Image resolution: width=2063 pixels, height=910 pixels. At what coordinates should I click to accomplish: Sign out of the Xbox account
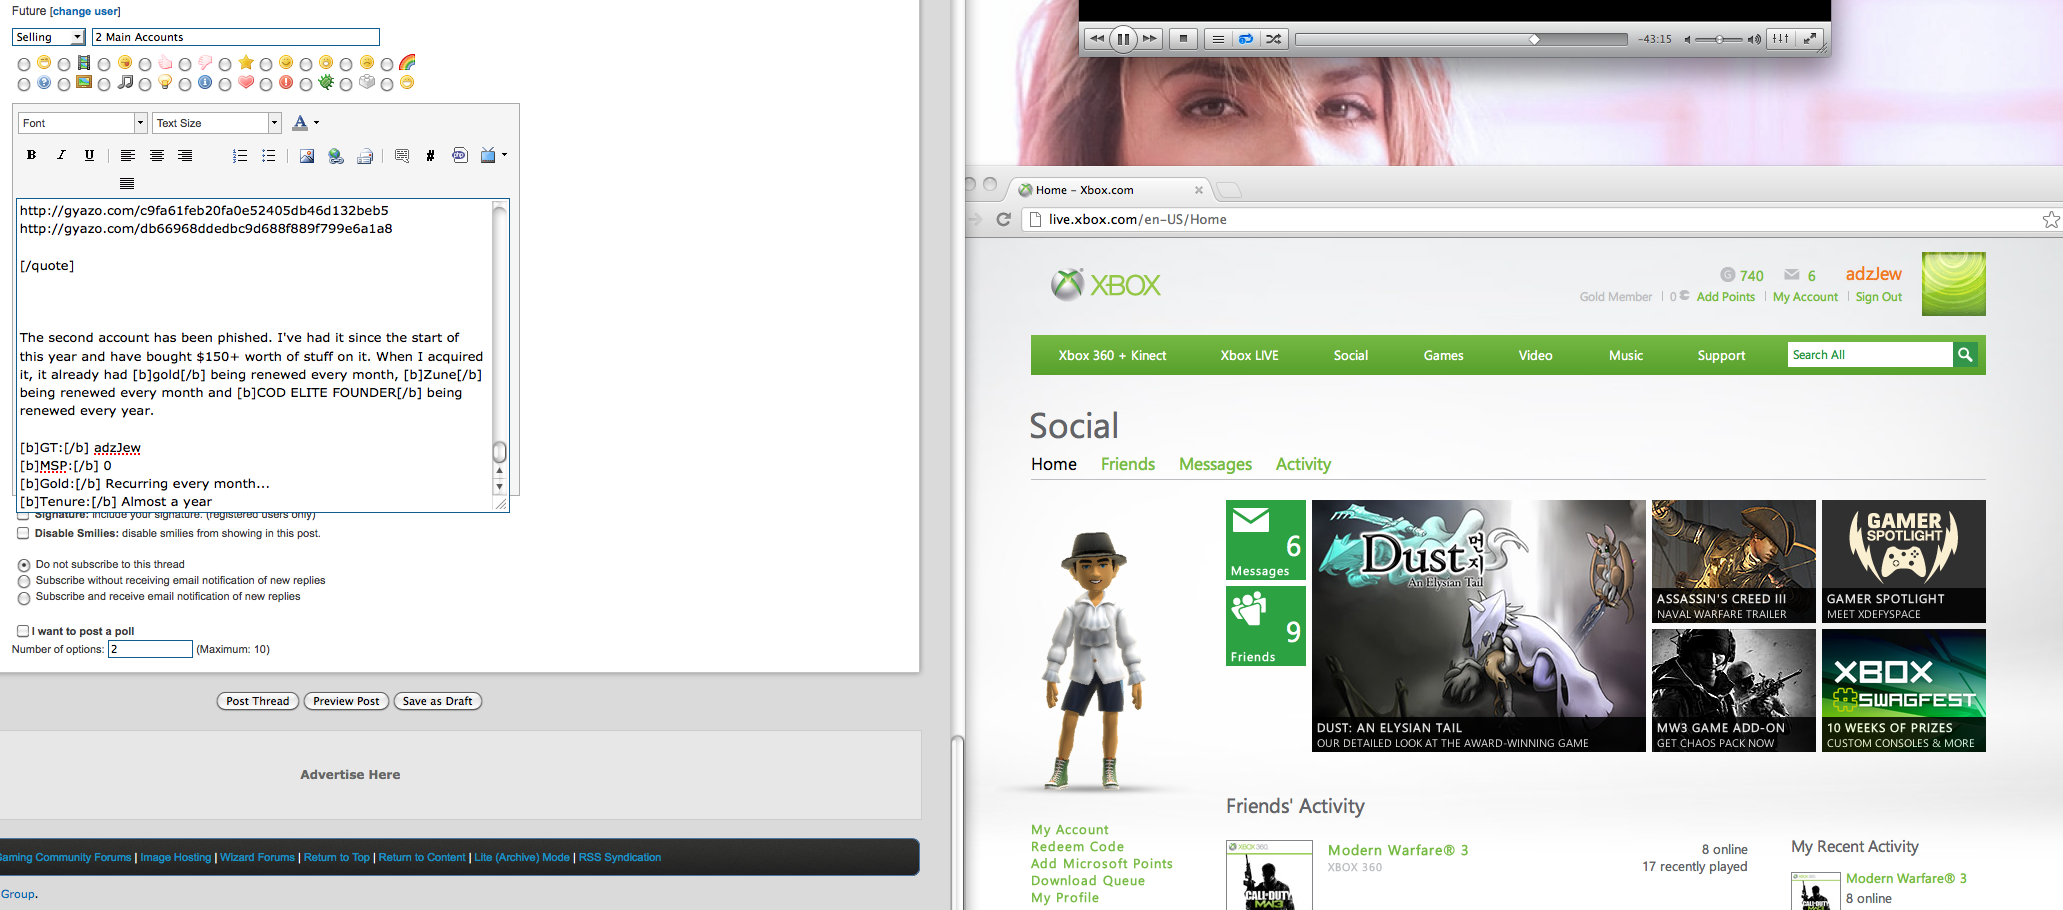1879,297
